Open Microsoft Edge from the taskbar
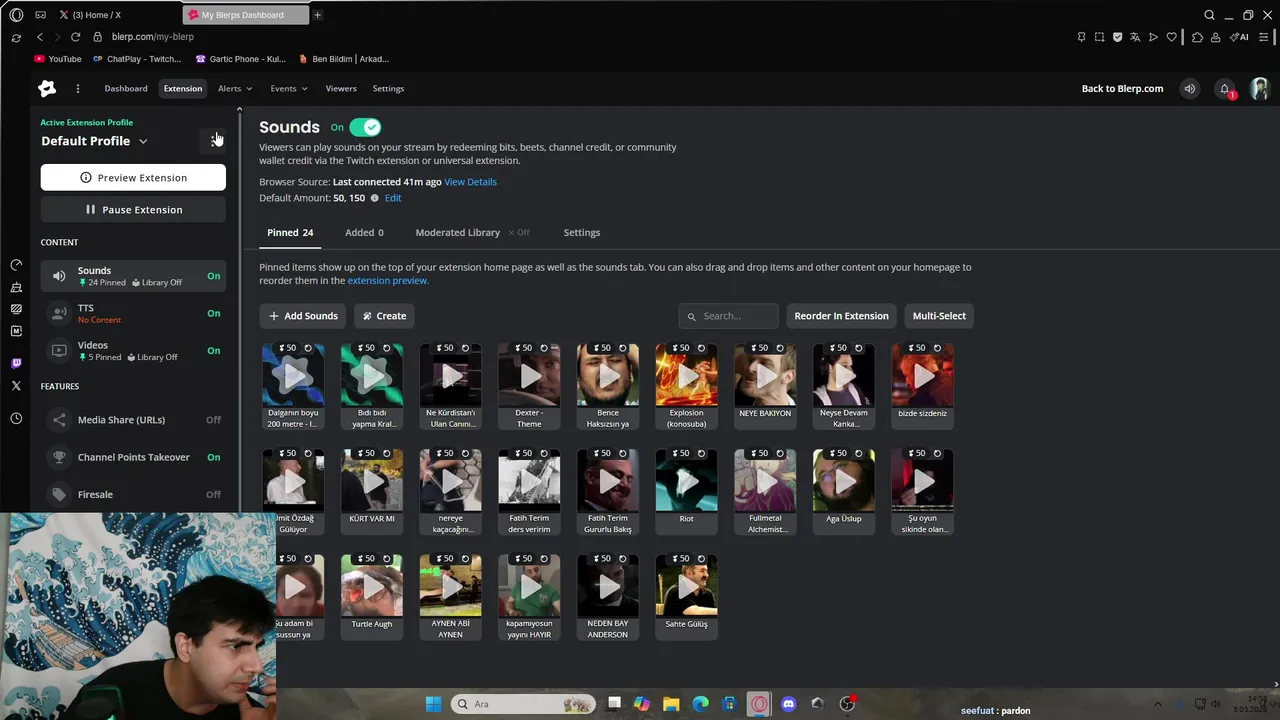1280x720 pixels. (700, 704)
